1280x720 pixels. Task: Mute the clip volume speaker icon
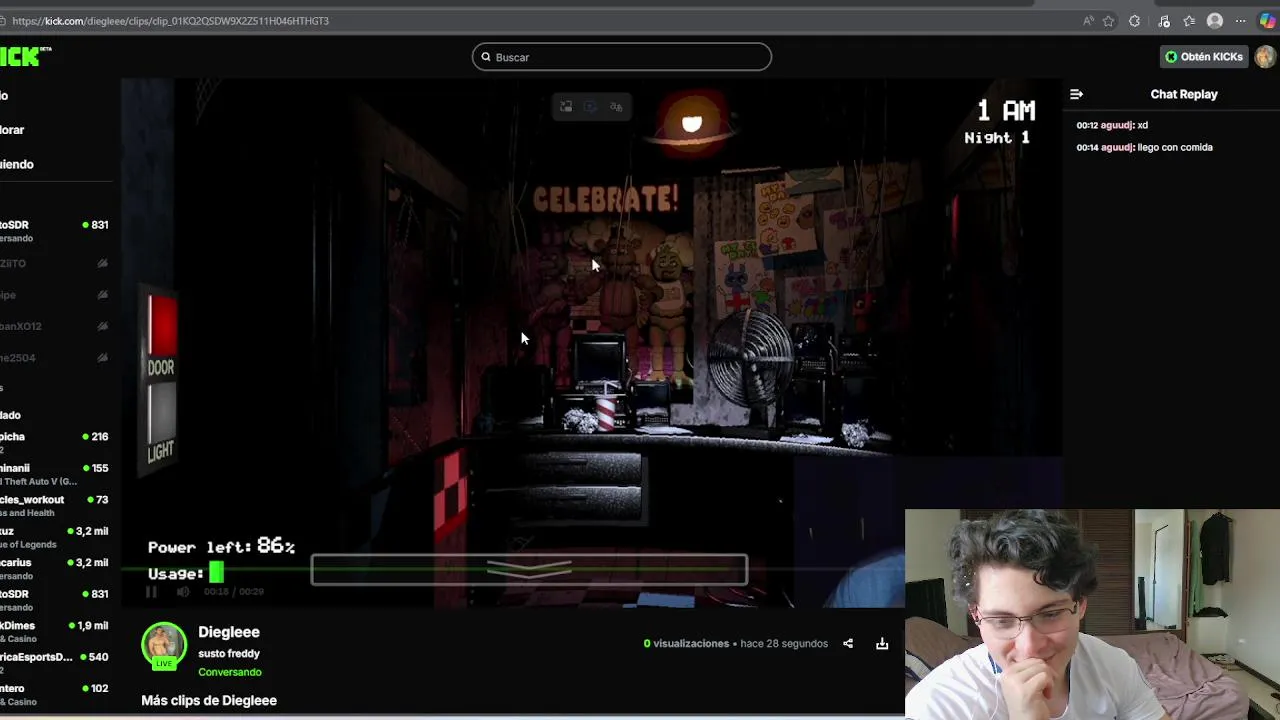183,592
